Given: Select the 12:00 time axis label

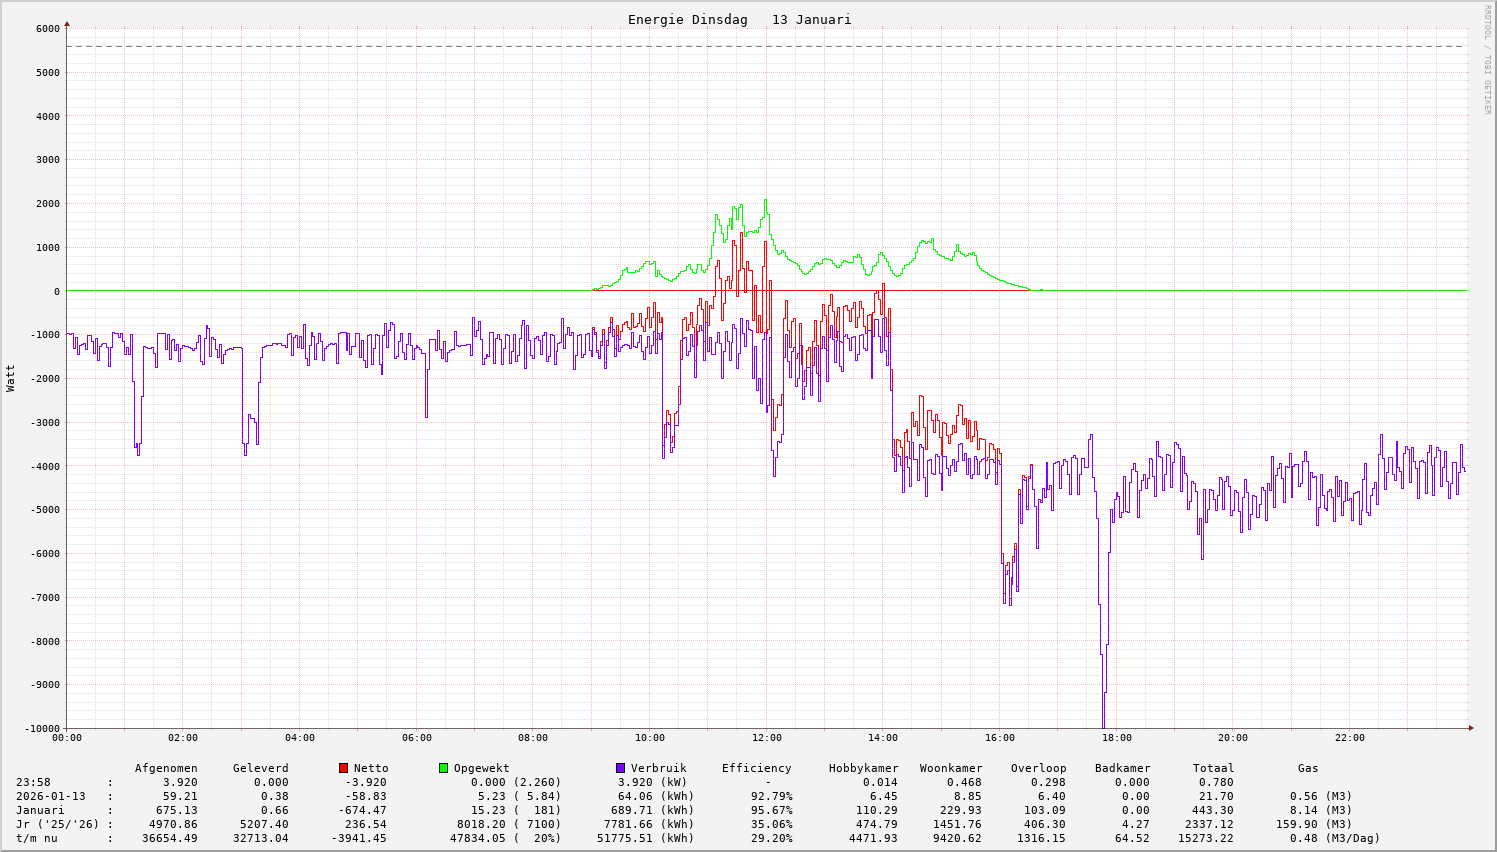Looking at the screenshot, I should tap(767, 738).
